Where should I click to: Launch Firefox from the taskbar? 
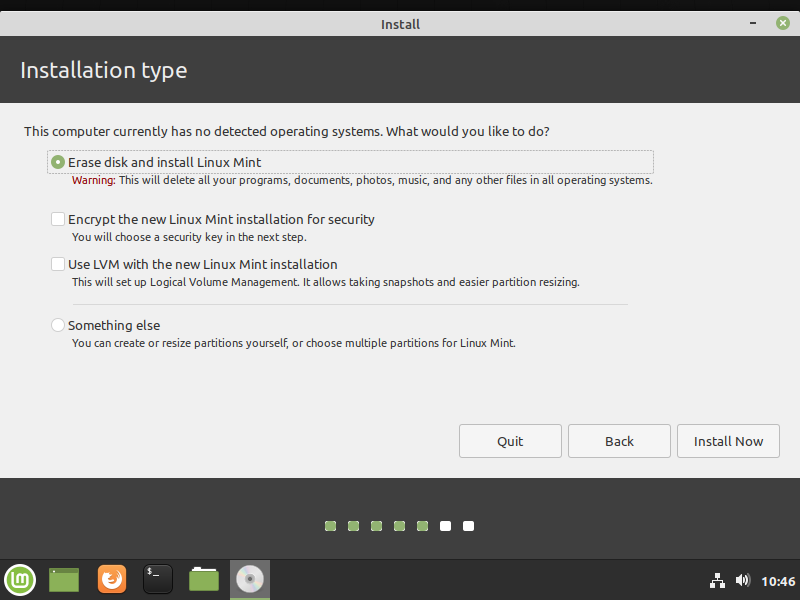pyautogui.click(x=112, y=580)
